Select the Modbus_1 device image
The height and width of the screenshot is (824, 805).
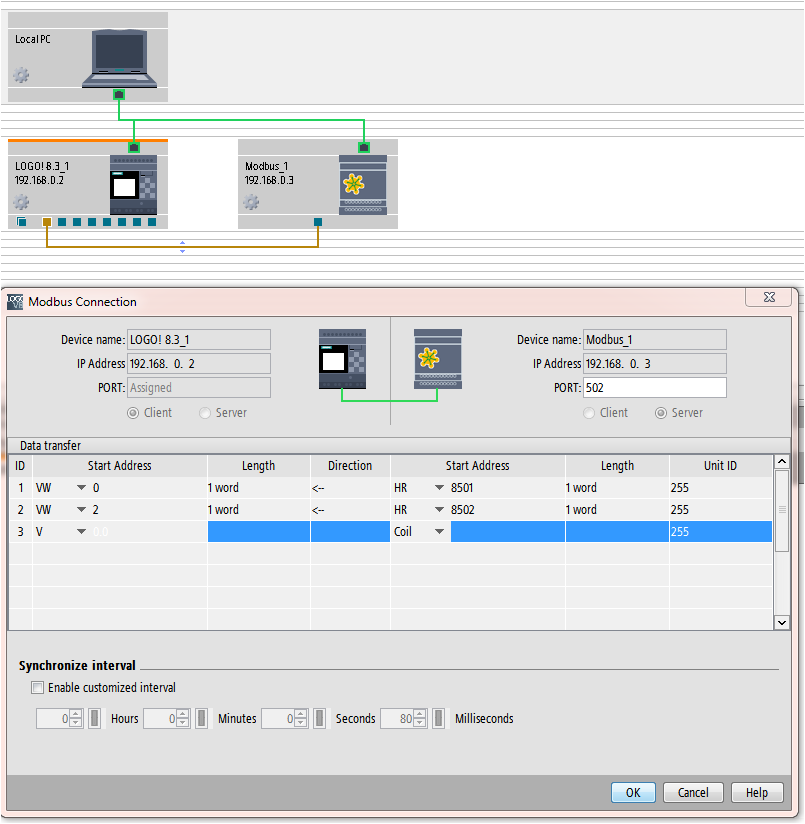pyautogui.click(x=363, y=184)
